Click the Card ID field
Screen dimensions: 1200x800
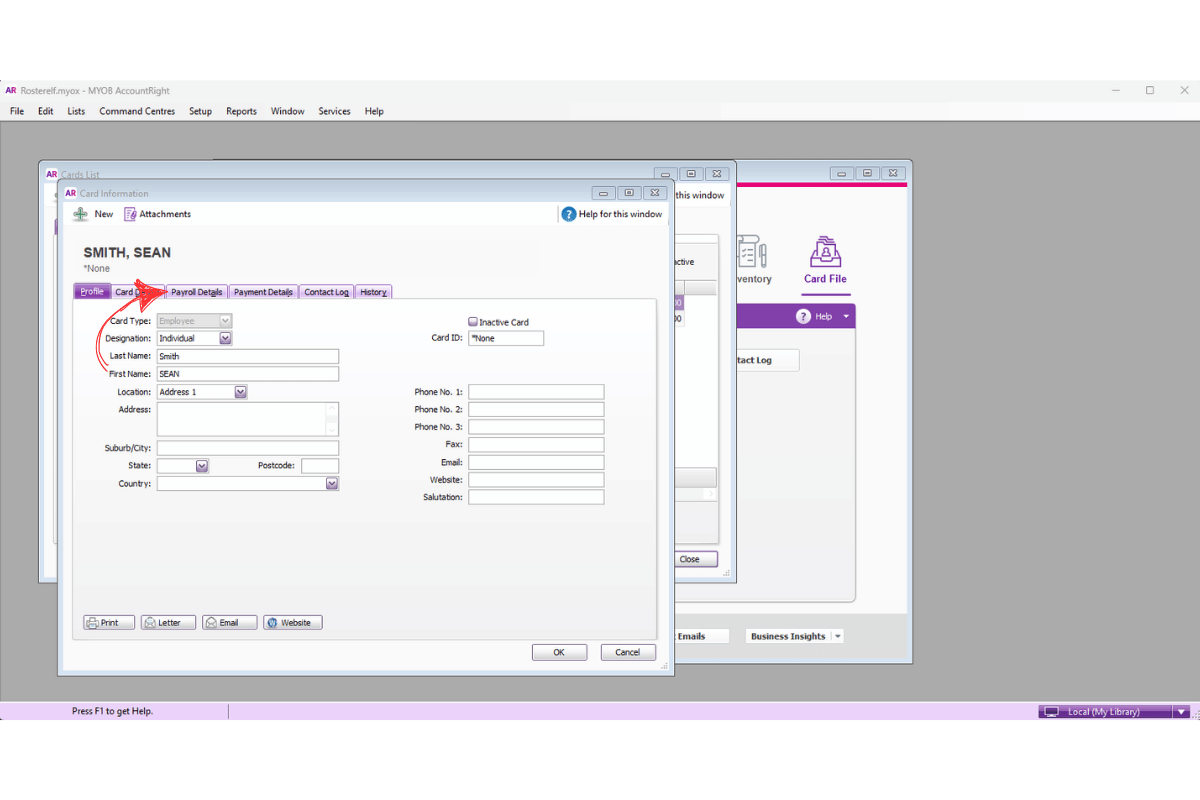[x=506, y=338]
